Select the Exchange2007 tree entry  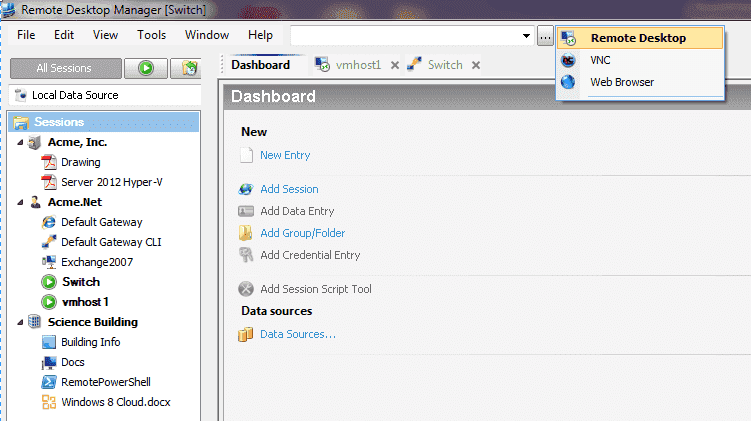(97, 262)
